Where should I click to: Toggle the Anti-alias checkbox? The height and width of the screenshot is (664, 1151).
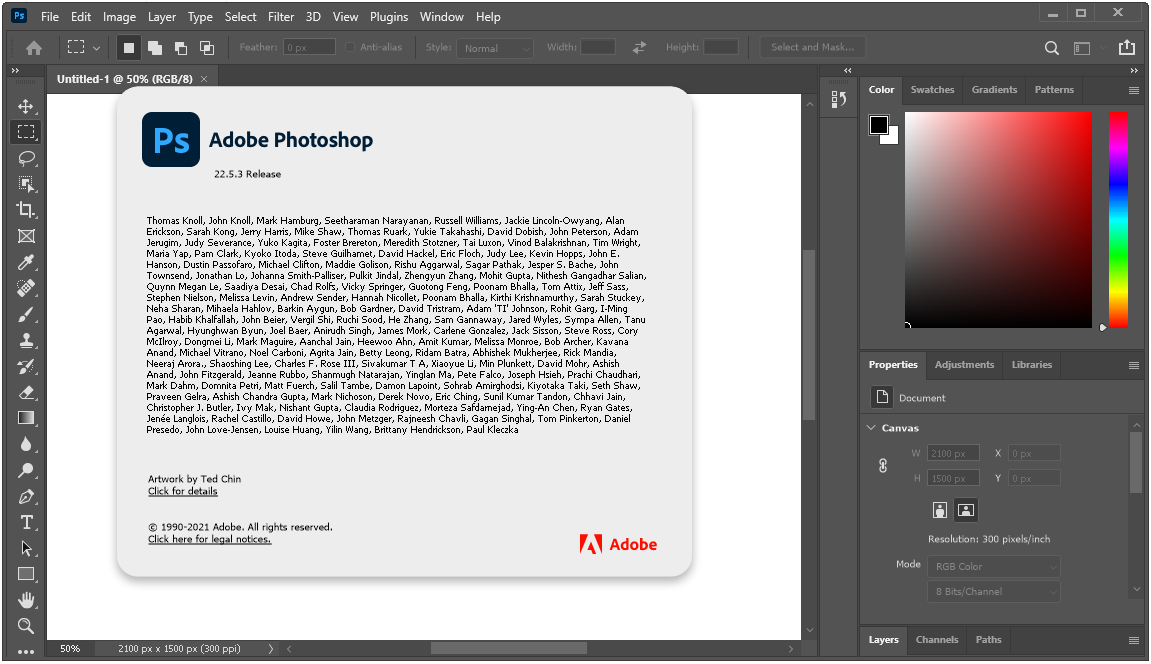(350, 47)
